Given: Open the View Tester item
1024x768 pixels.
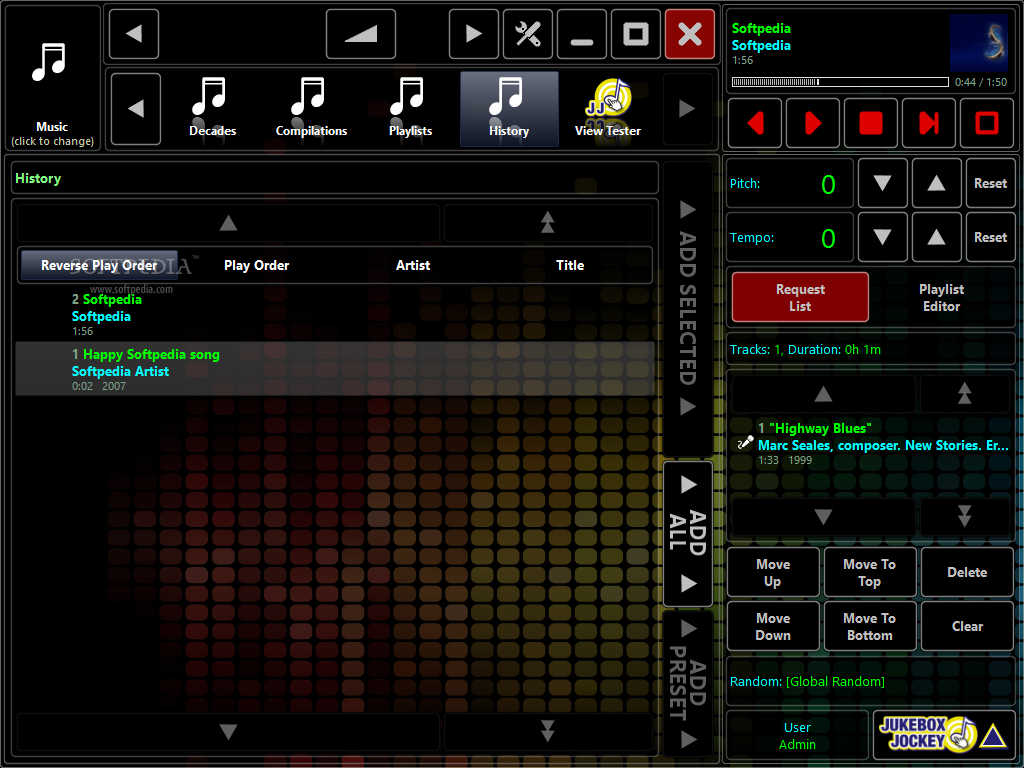Looking at the screenshot, I should [x=608, y=108].
